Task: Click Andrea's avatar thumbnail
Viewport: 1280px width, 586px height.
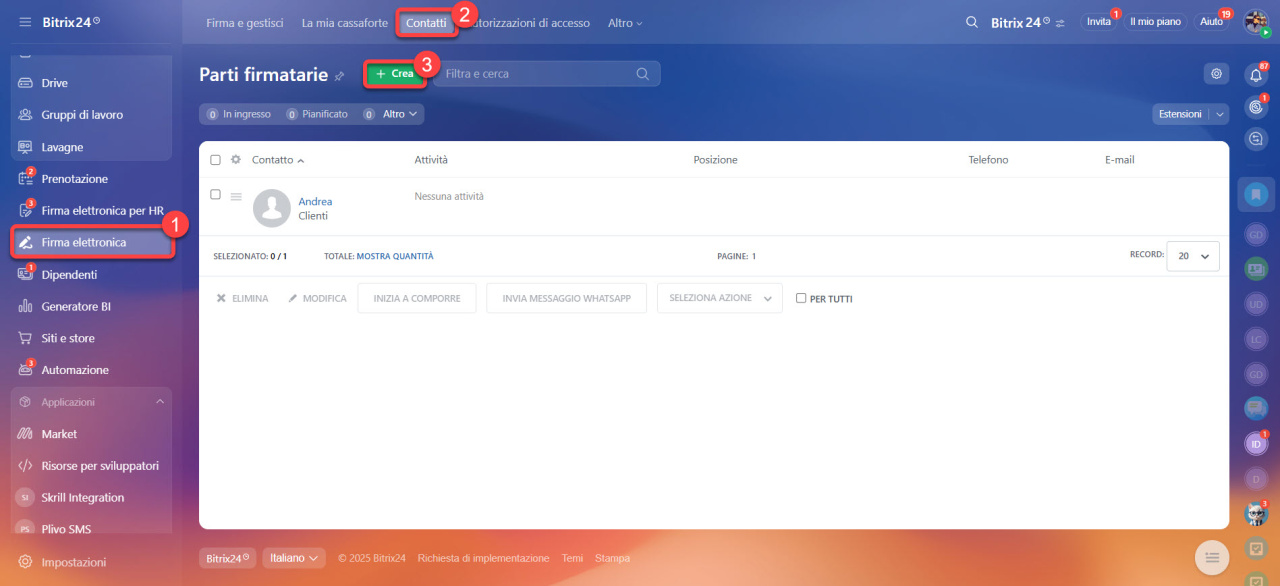Action: 272,208
